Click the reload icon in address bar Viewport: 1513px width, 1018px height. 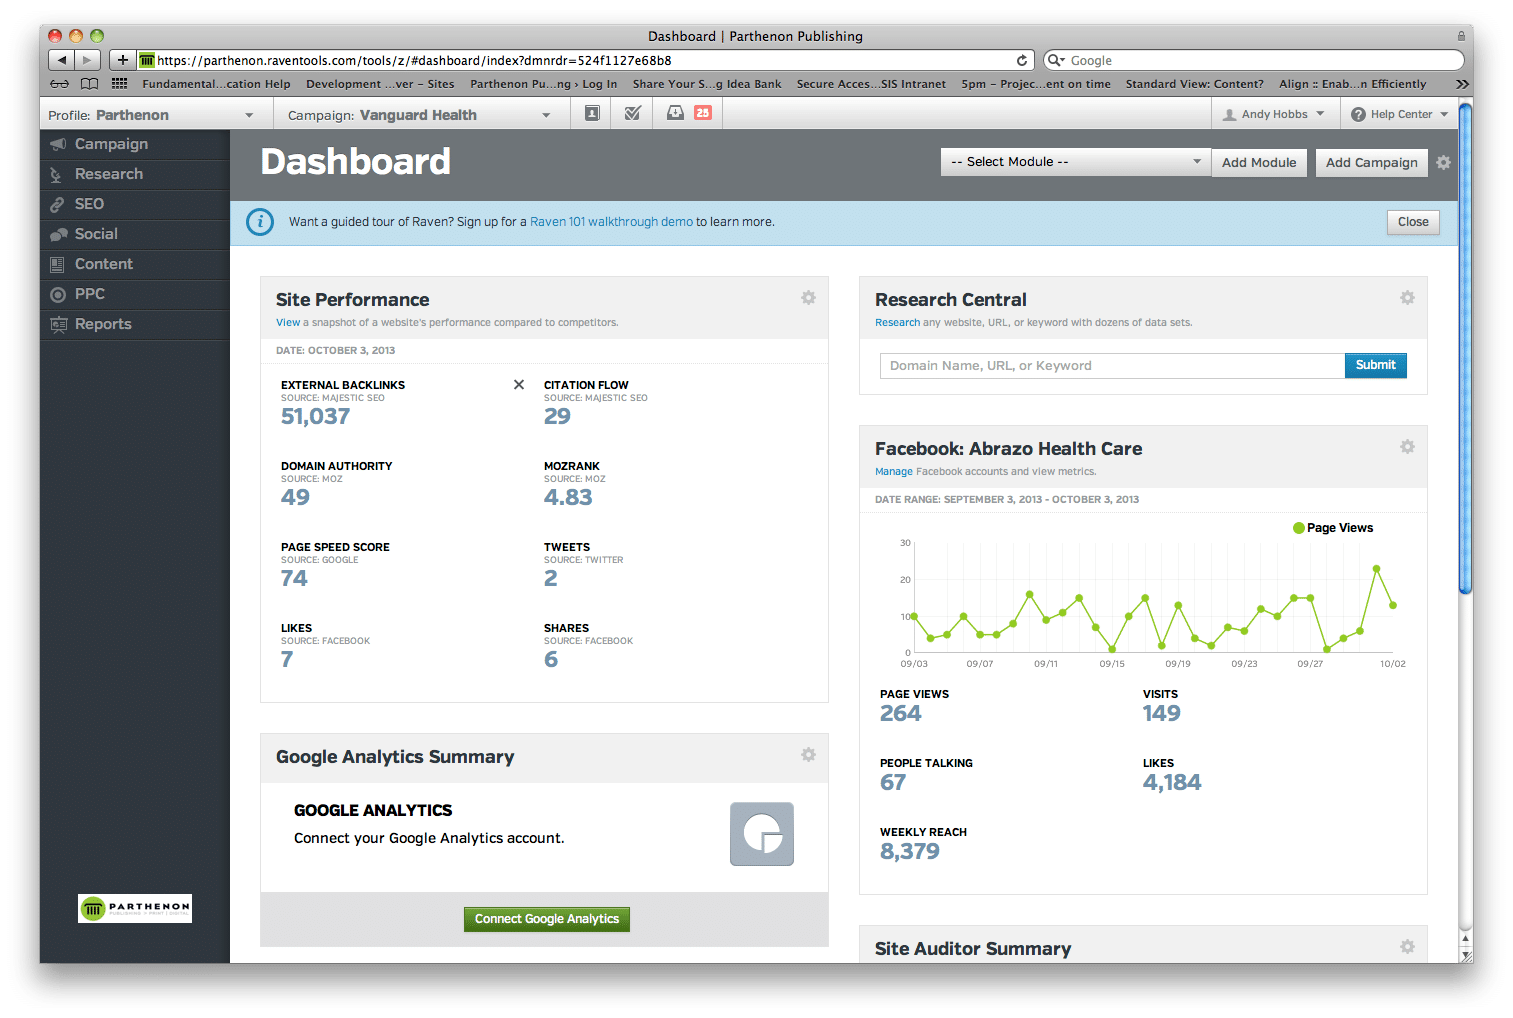point(1022,60)
